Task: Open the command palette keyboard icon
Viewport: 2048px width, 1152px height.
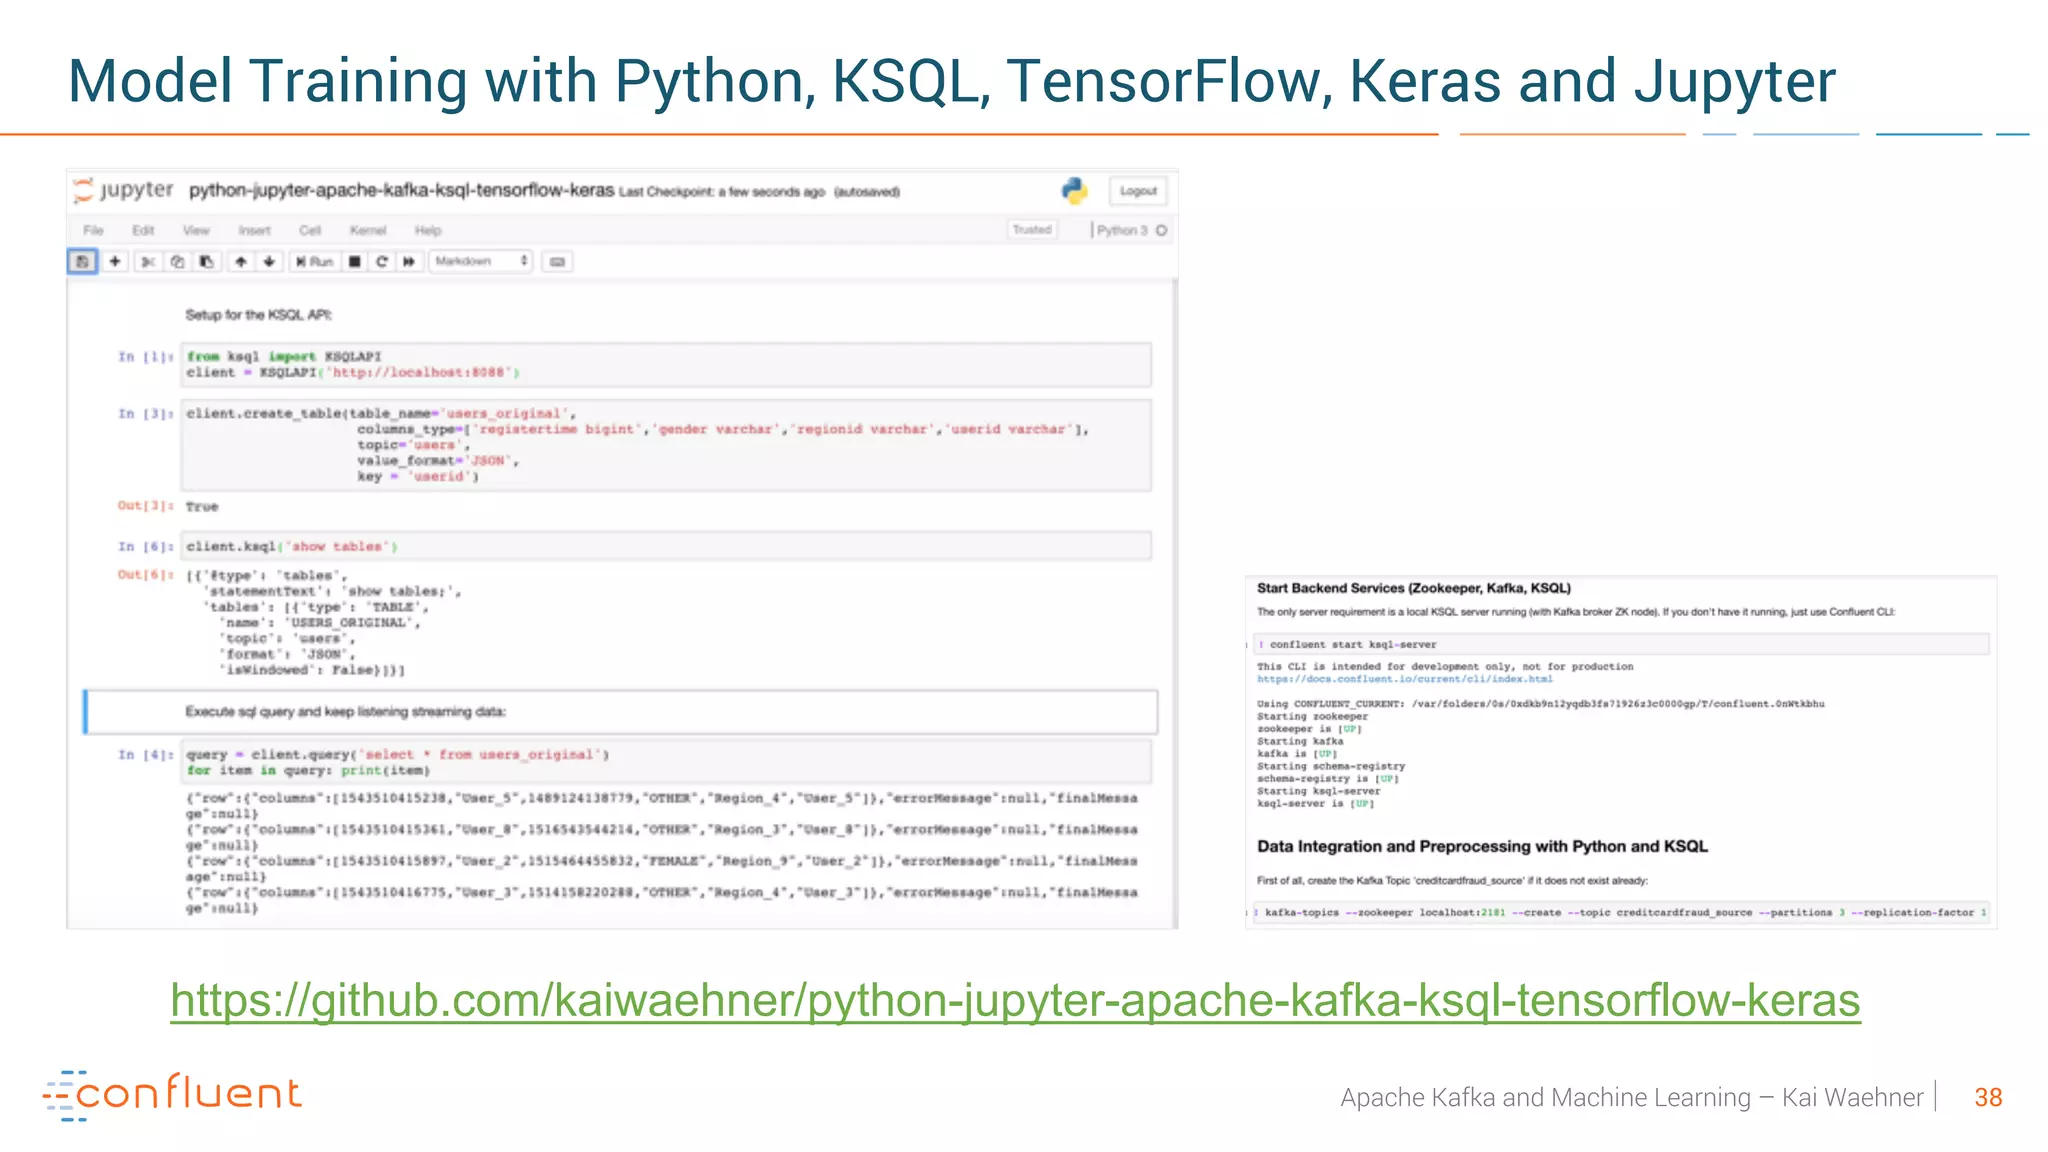Action: 557,262
